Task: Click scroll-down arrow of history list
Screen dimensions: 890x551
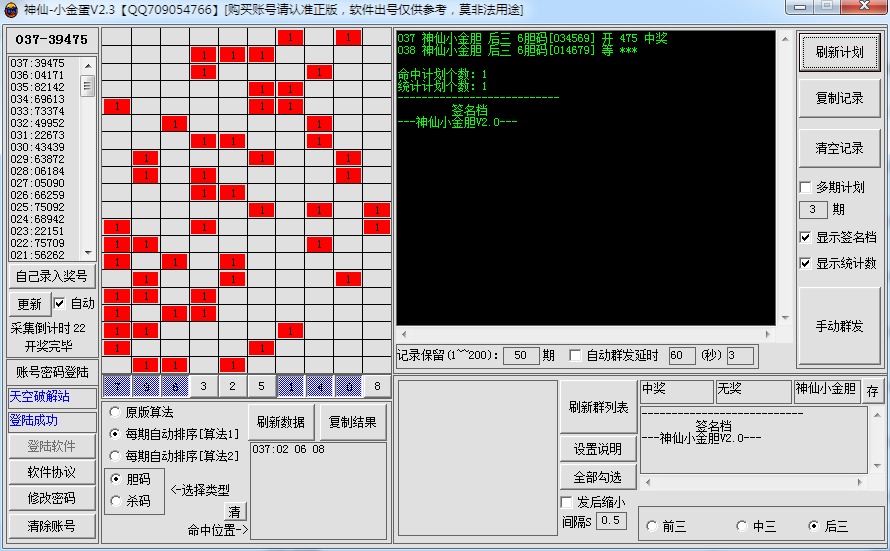Action: 87,253
